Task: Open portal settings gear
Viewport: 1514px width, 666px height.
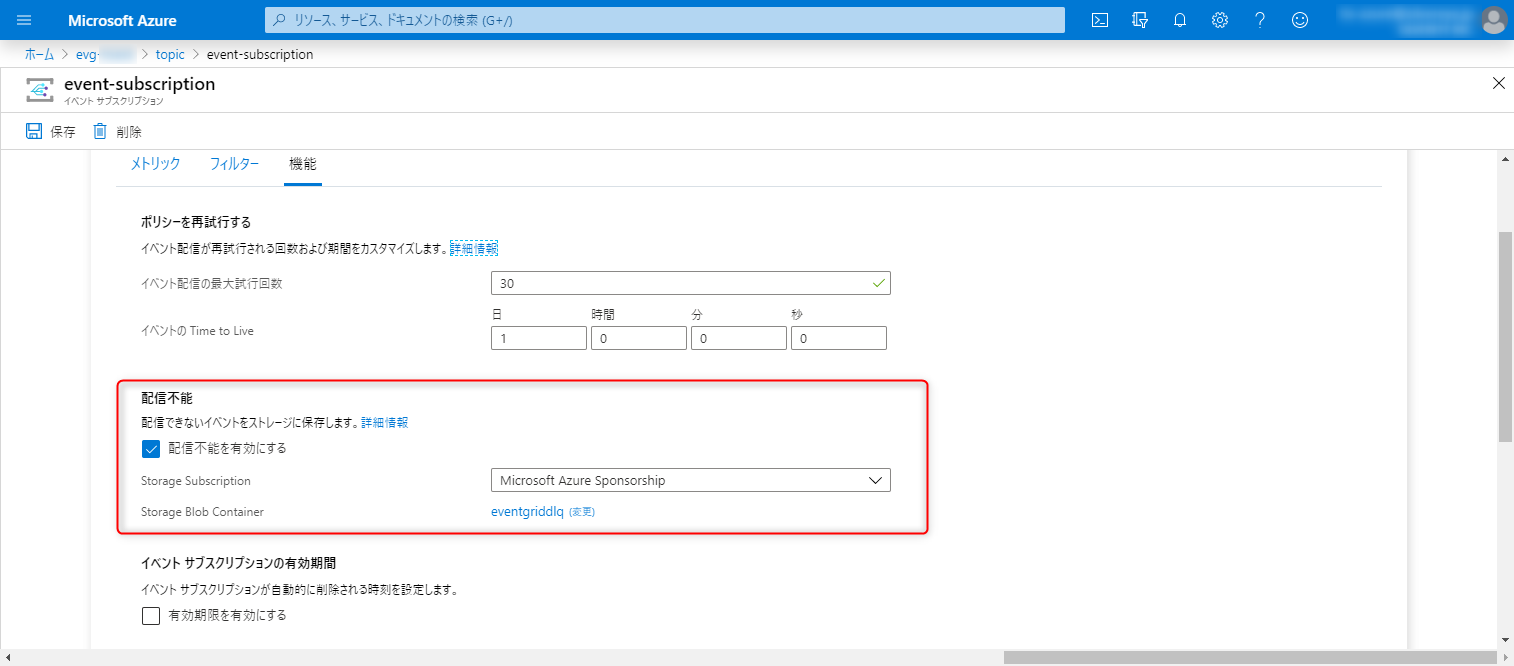Action: tap(1220, 20)
